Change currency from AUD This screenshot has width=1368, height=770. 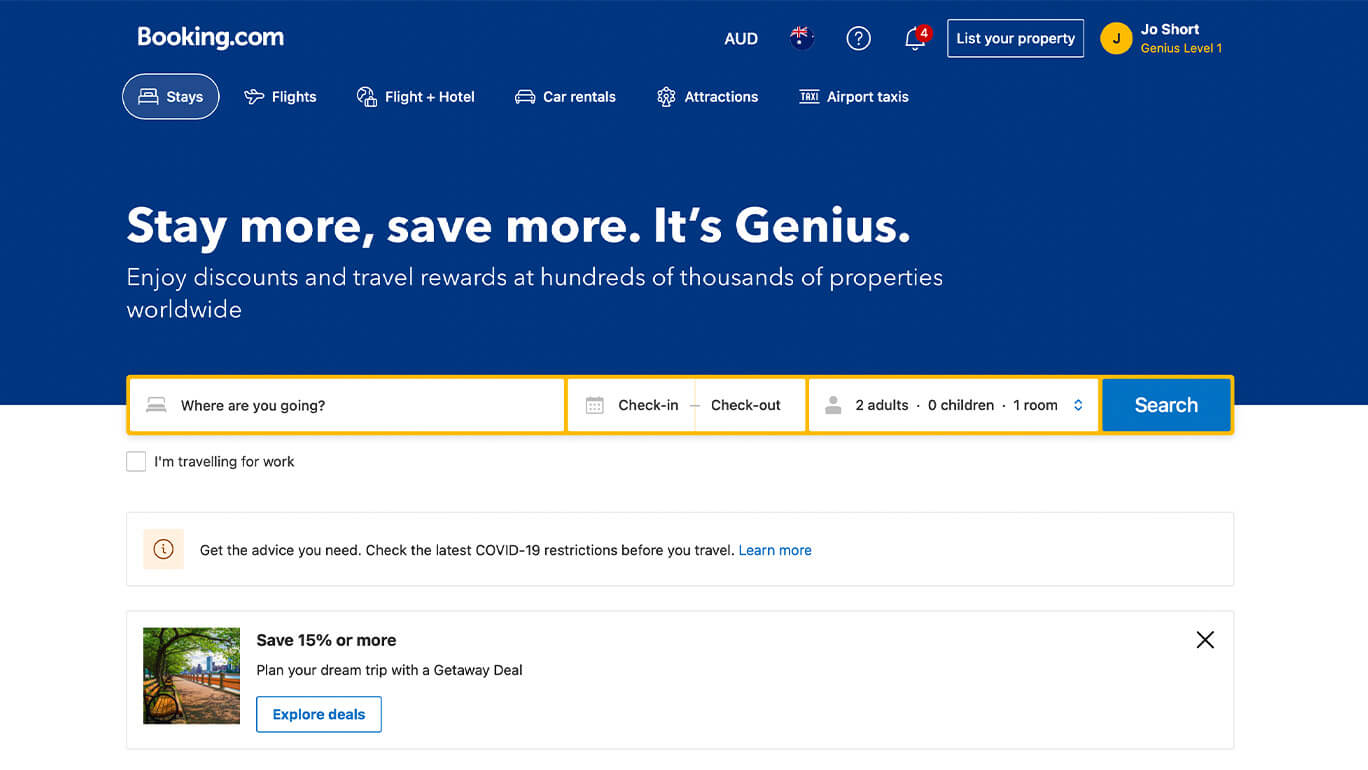pyautogui.click(x=741, y=39)
